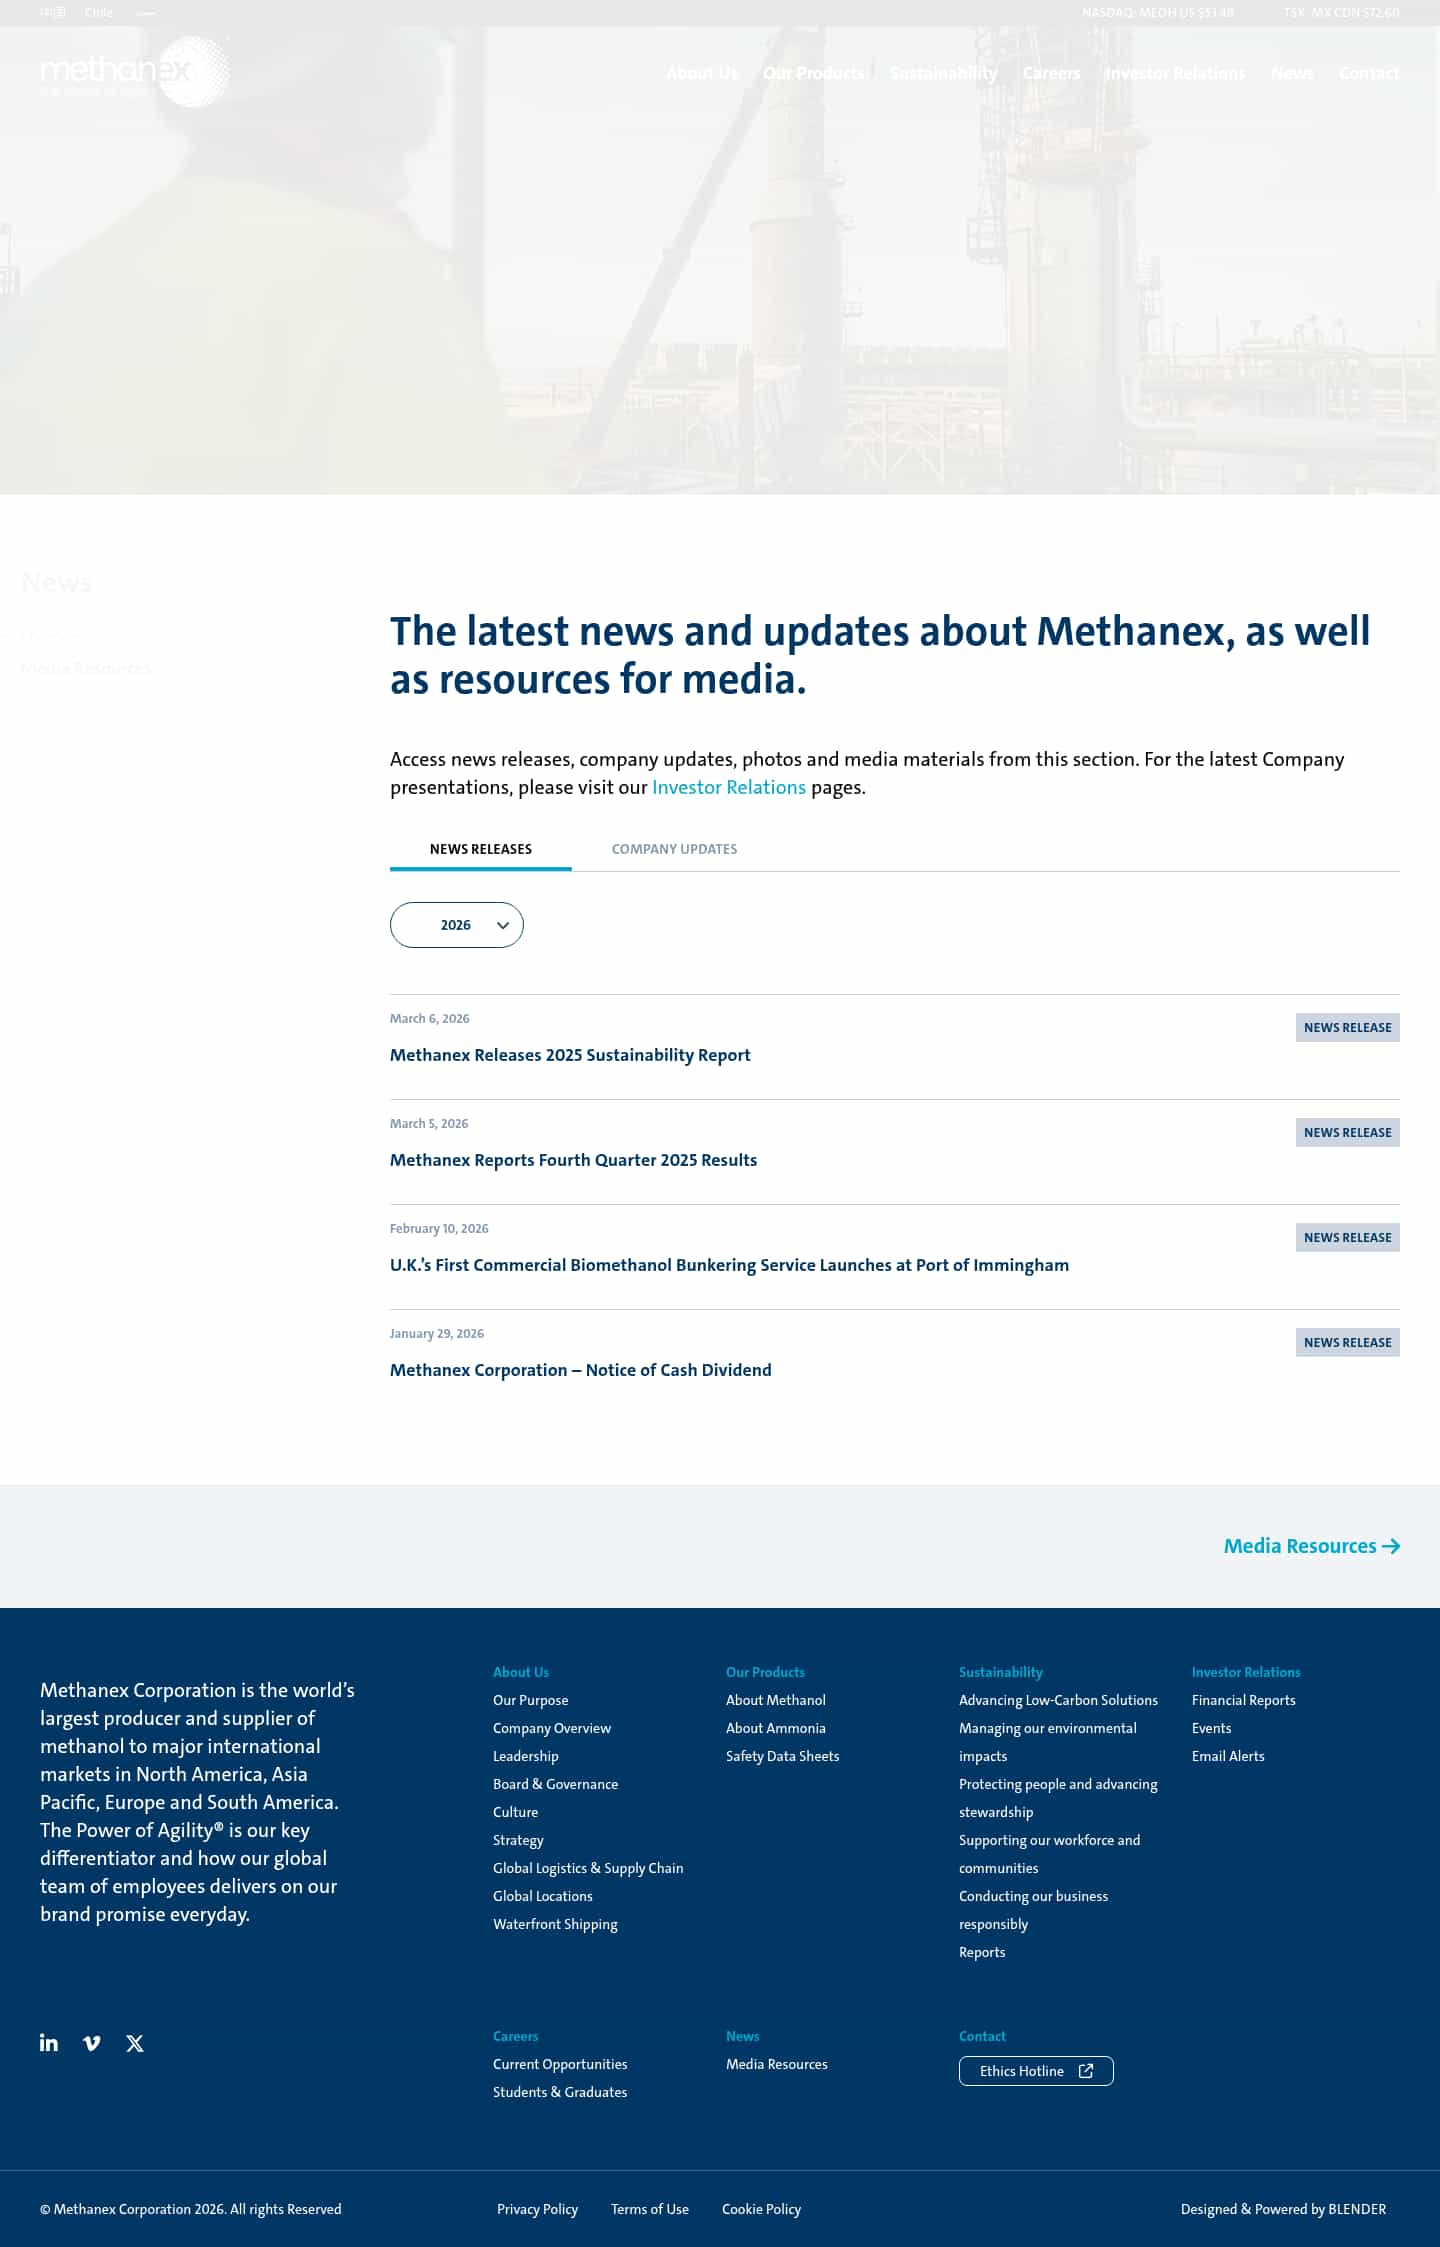Open Methanex Reports Fourth Quarter 2025 Results
Image resolution: width=1440 pixels, height=2247 pixels.
tap(573, 1160)
